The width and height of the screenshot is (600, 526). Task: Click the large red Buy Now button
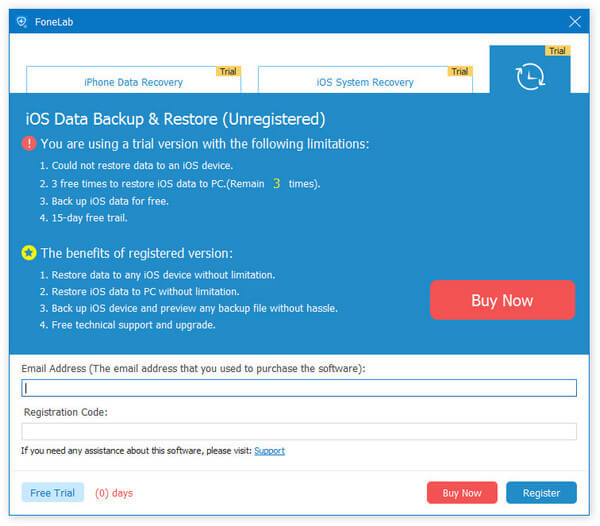tap(502, 300)
